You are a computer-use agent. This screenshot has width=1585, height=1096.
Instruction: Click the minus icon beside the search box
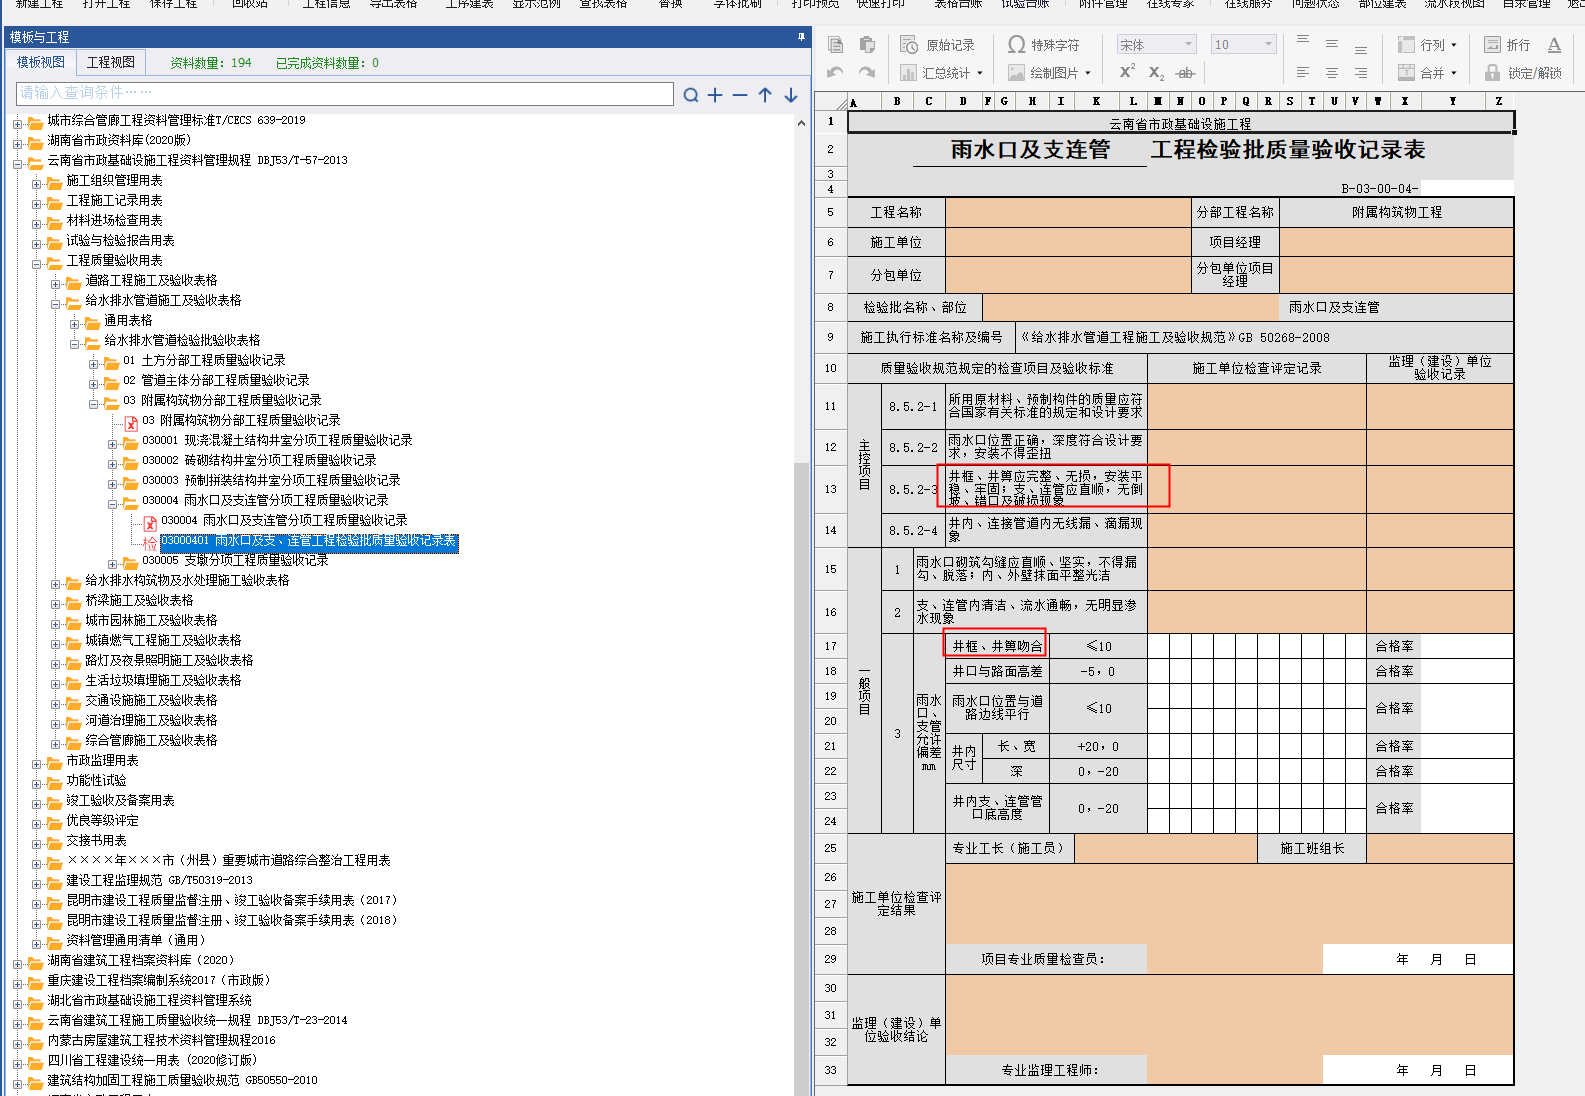pos(740,95)
